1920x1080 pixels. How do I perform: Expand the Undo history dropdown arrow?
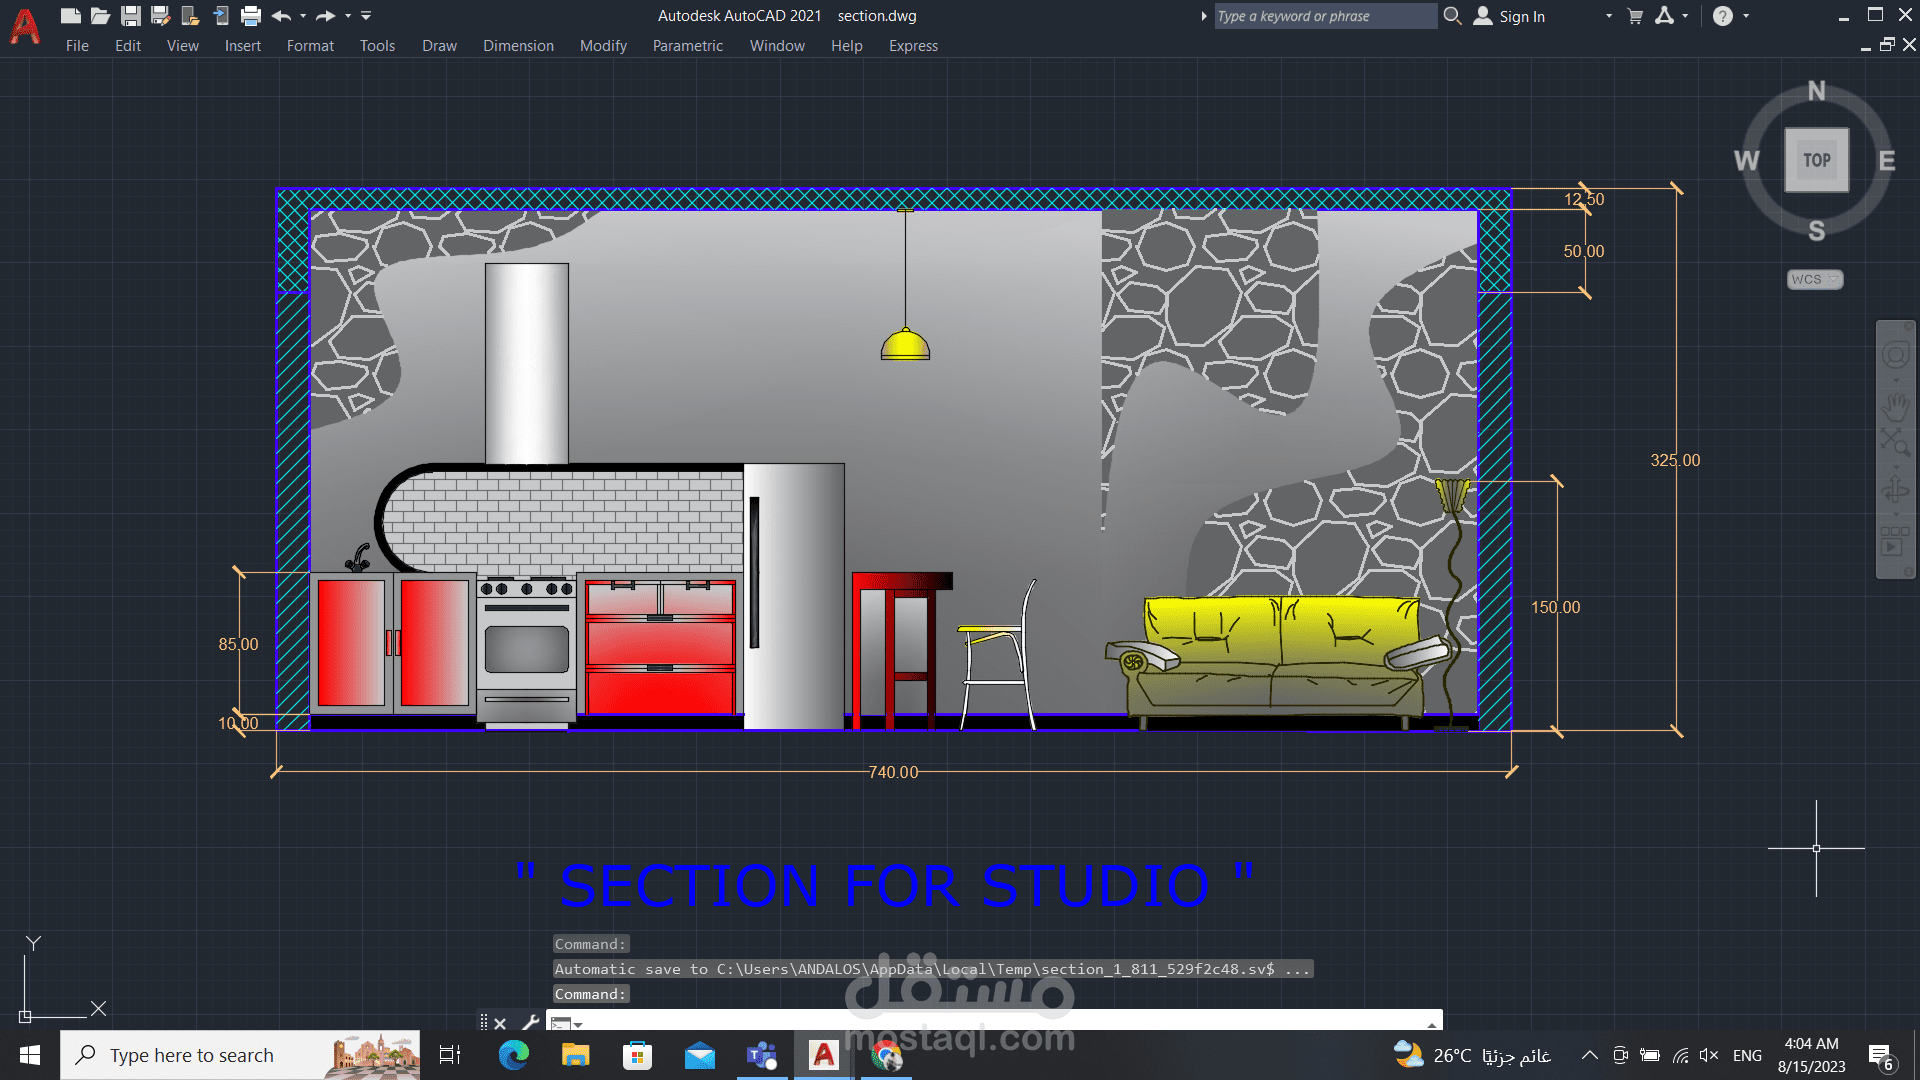[303, 16]
